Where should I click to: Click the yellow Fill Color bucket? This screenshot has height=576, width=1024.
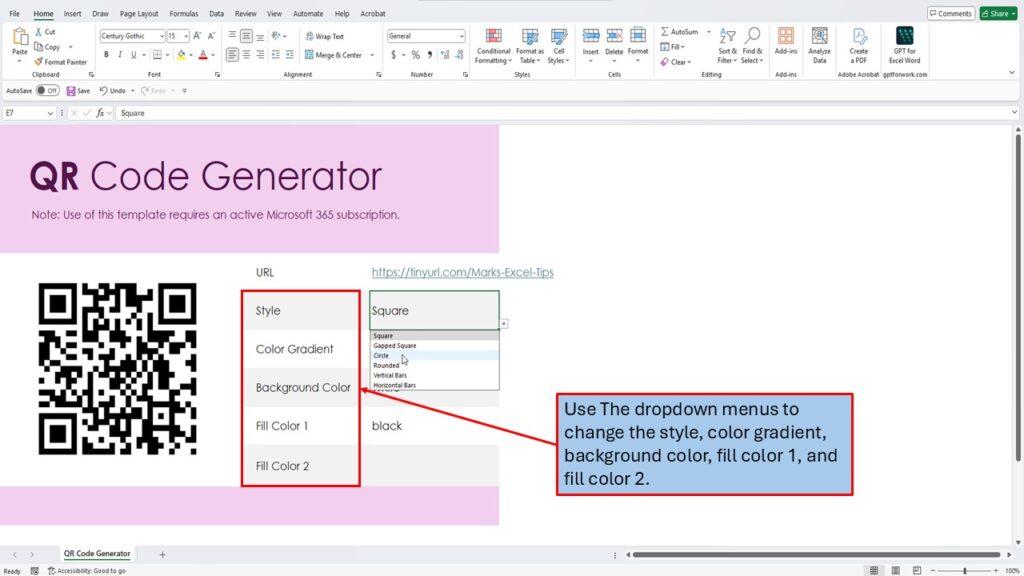pyautogui.click(x=181, y=55)
